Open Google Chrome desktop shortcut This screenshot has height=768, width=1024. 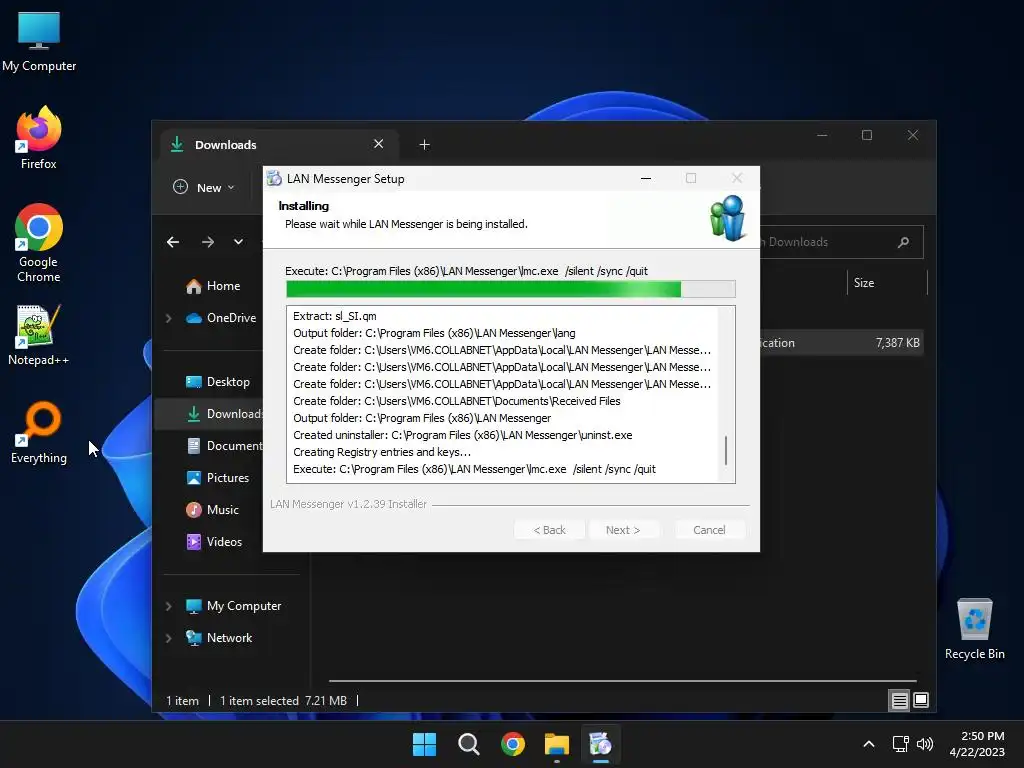[x=39, y=243]
